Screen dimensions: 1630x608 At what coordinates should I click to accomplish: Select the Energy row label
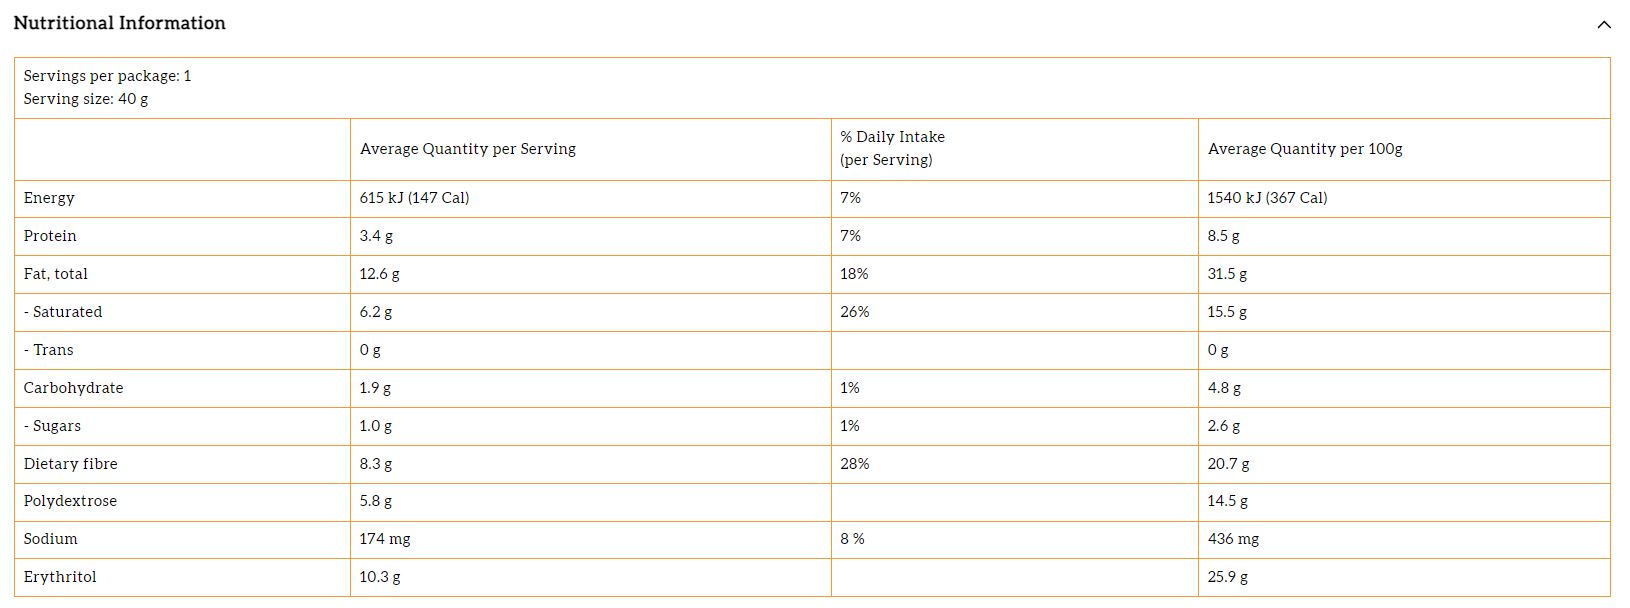coord(49,198)
